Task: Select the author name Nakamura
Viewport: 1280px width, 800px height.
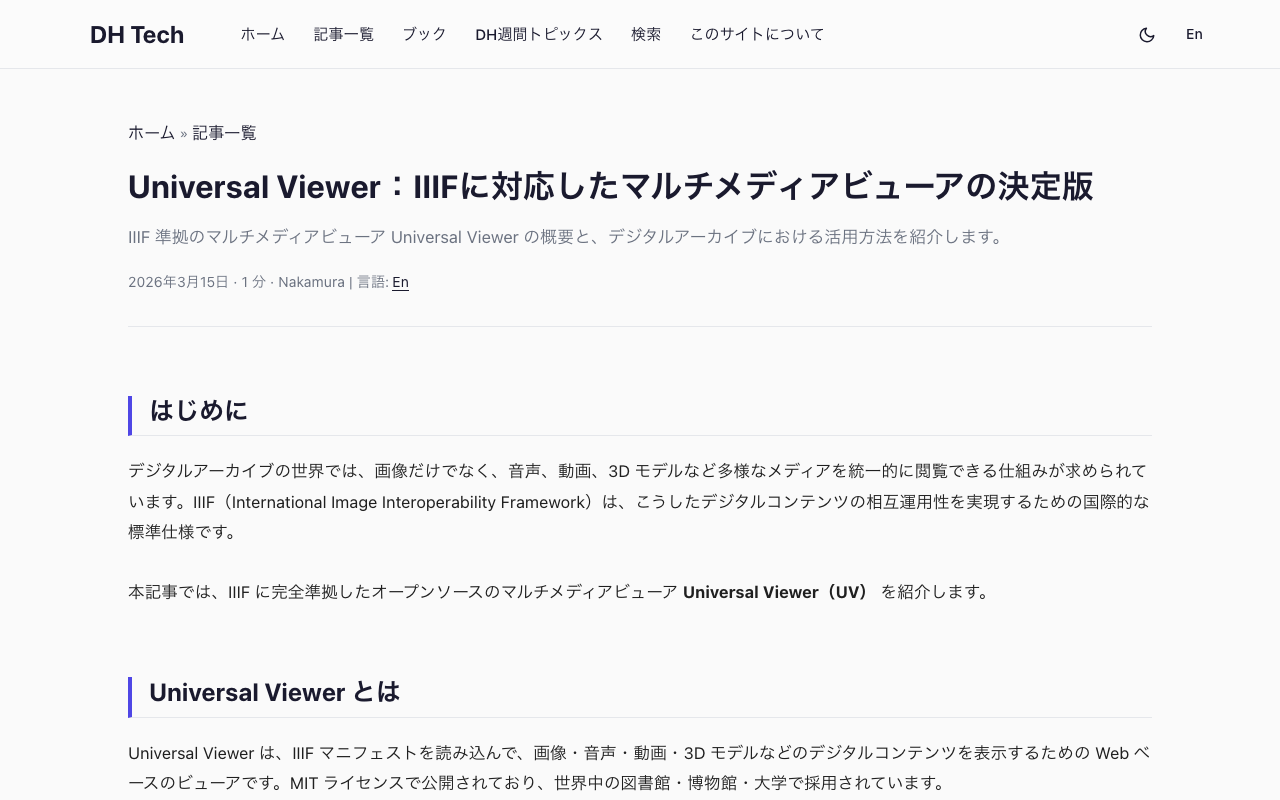Action: pos(311,282)
